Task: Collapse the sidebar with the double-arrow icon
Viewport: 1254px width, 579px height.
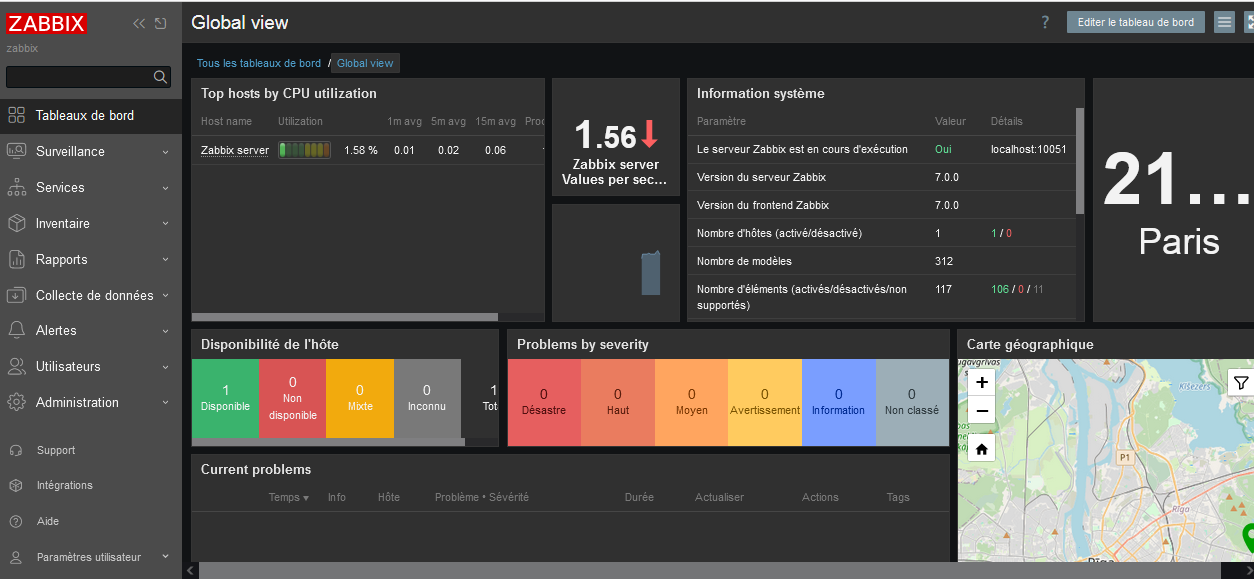Action: tap(139, 24)
